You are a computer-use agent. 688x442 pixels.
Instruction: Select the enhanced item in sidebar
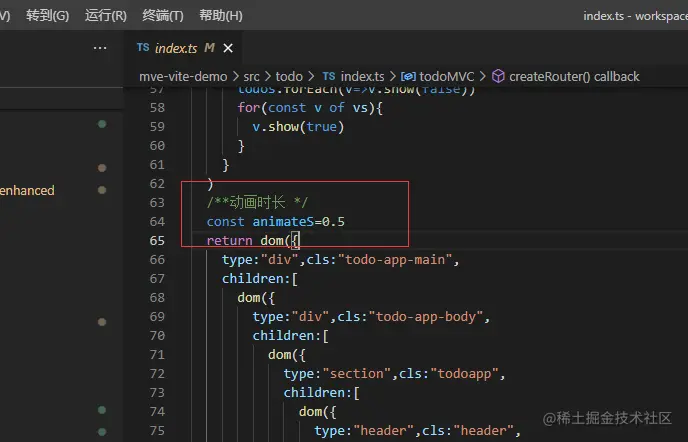[x=27, y=190]
